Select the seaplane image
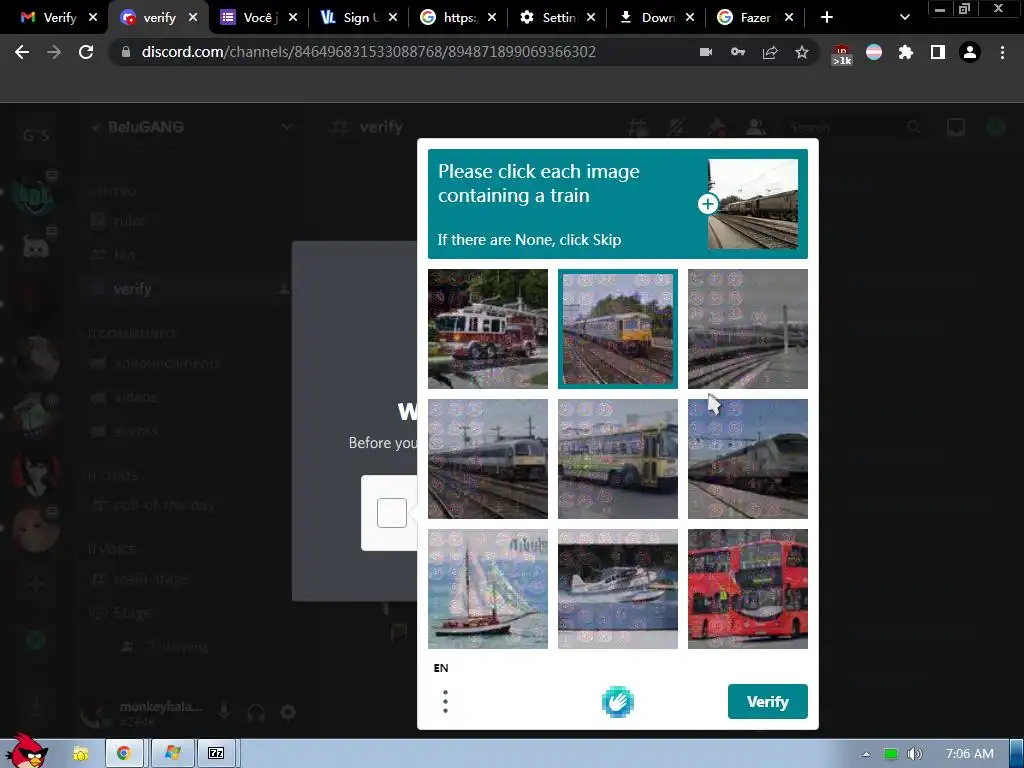Viewport: 1024px width, 768px height. [618, 588]
